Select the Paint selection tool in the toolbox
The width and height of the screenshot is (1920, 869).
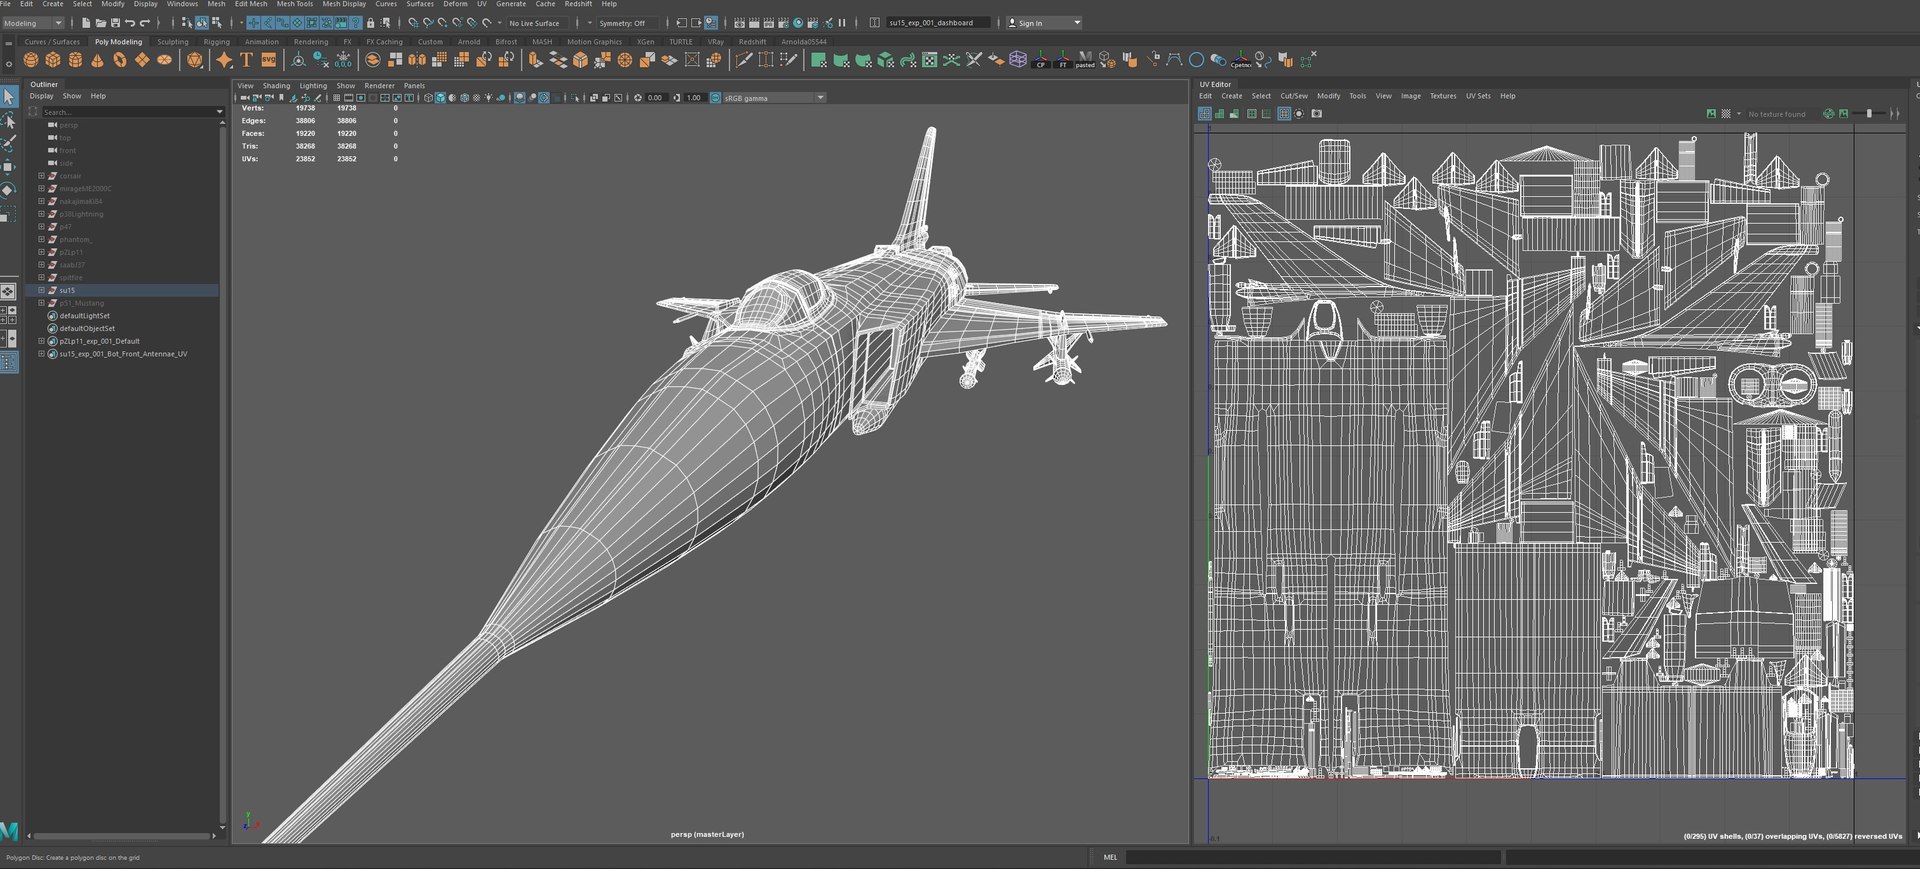tap(9, 143)
